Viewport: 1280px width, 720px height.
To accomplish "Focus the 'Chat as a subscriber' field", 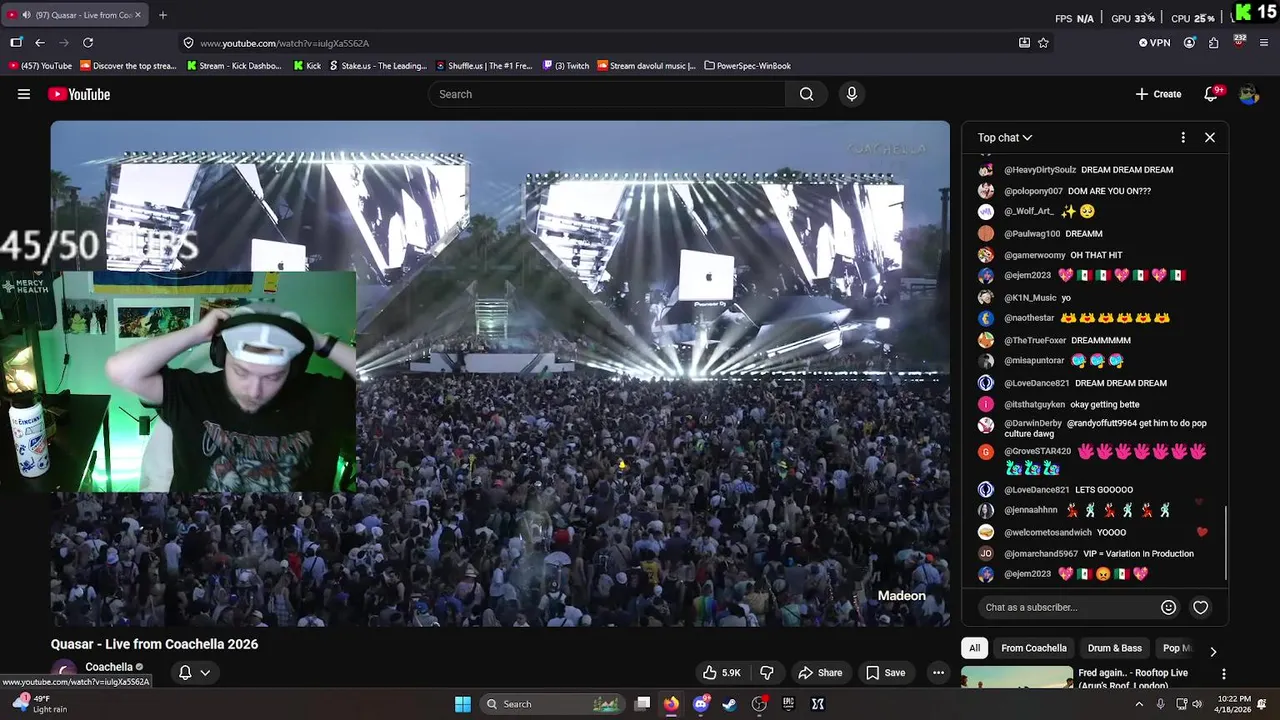I will coord(1068,607).
